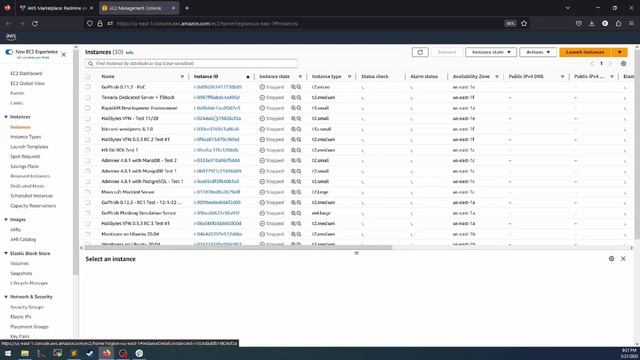
Task: Open details panel settings gear icon
Action: (x=611, y=259)
